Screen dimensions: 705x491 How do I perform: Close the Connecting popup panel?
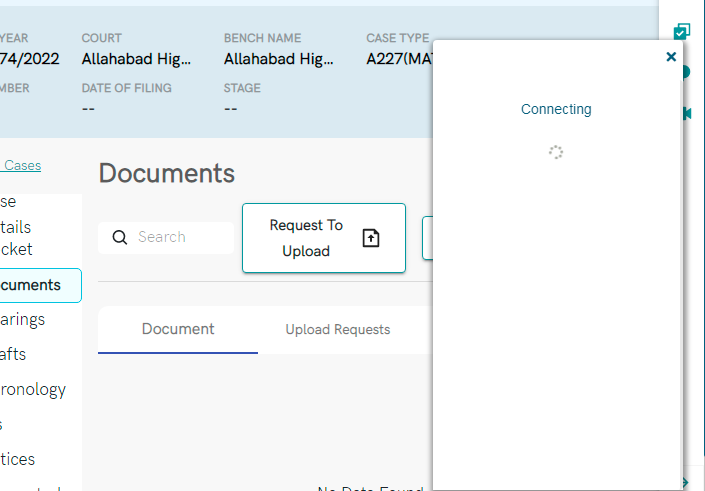tap(671, 57)
